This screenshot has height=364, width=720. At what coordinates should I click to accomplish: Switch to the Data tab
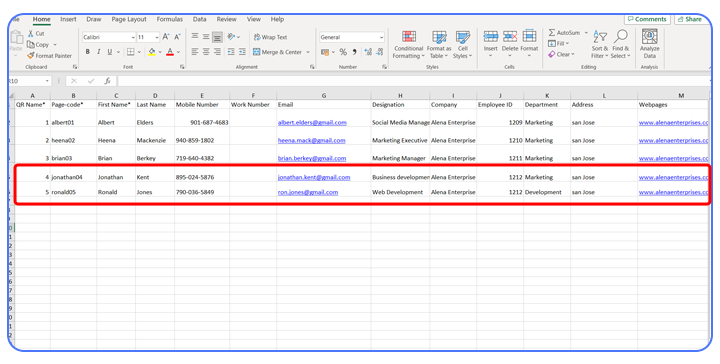tap(199, 19)
